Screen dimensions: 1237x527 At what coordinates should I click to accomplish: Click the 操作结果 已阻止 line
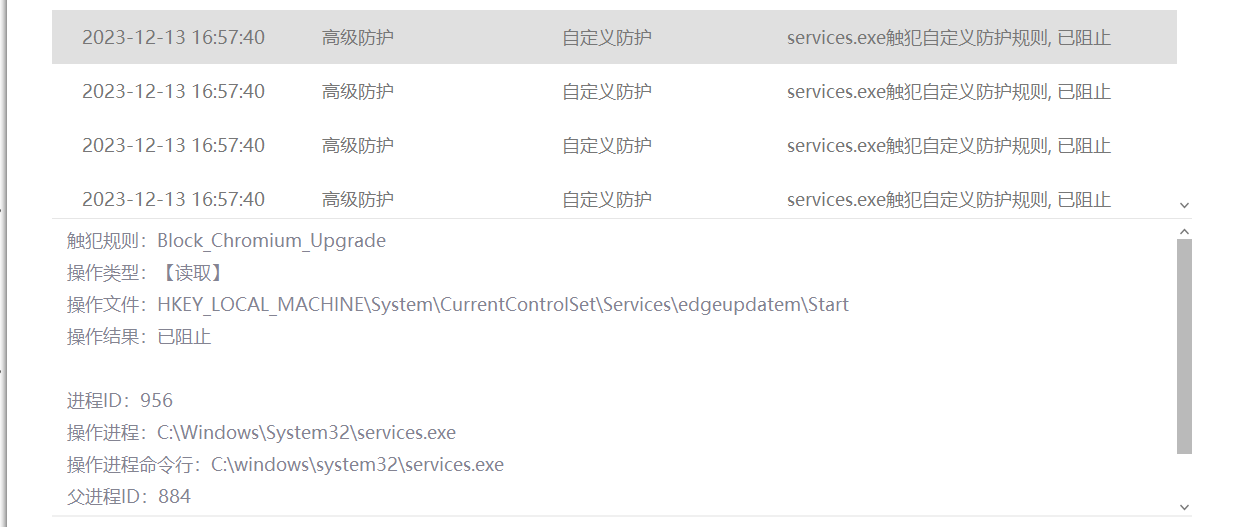click(139, 337)
